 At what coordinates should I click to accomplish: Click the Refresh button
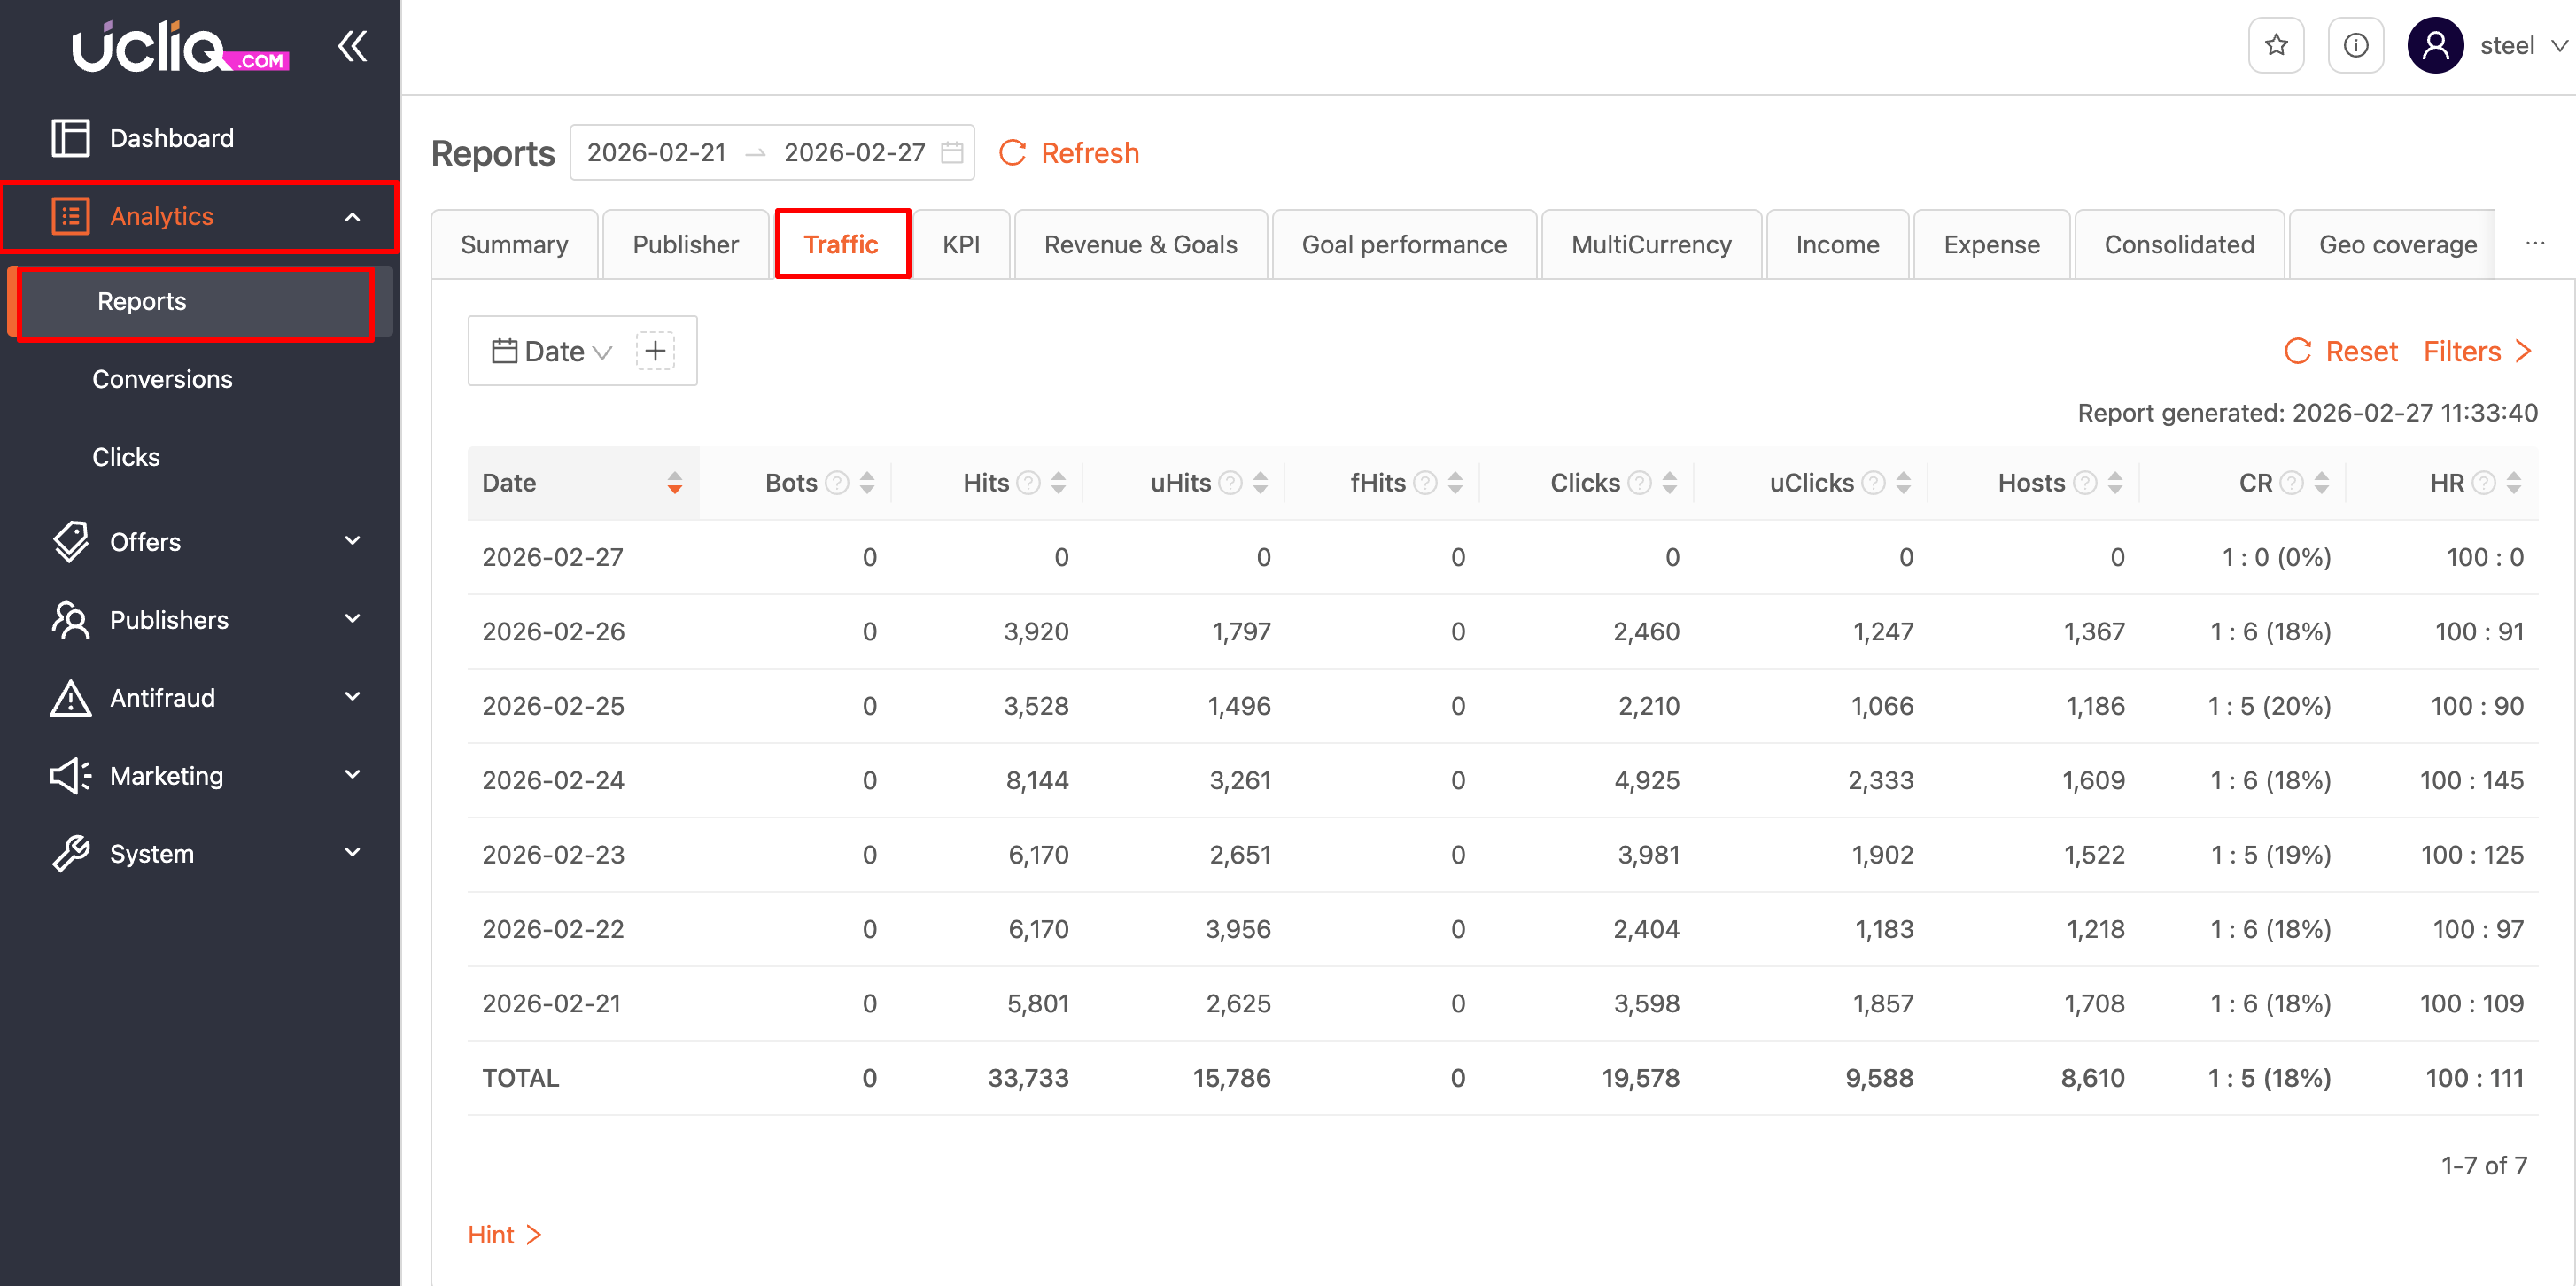point(1069,153)
